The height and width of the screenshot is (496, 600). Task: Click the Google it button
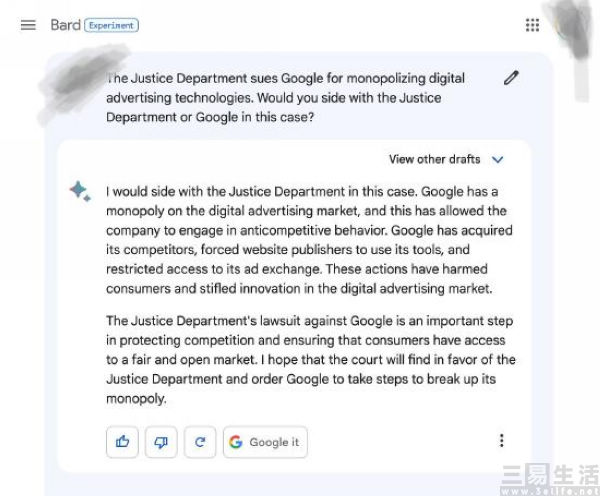tap(265, 442)
